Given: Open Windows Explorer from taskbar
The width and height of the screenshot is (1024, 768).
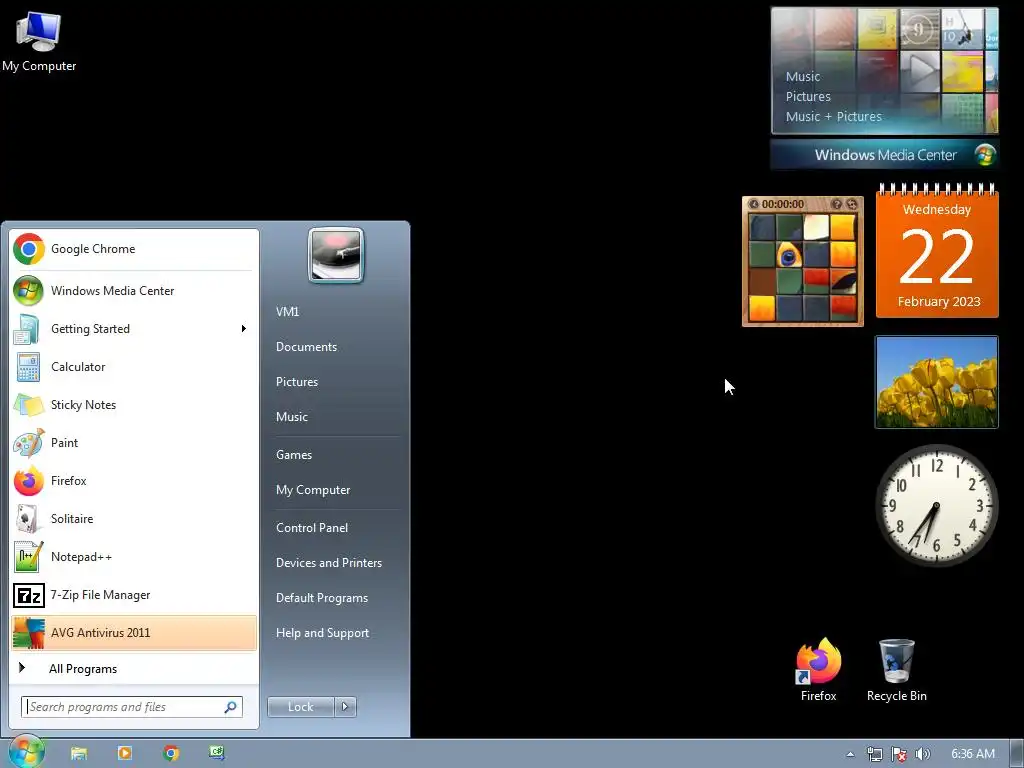Looking at the screenshot, I should point(79,754).
